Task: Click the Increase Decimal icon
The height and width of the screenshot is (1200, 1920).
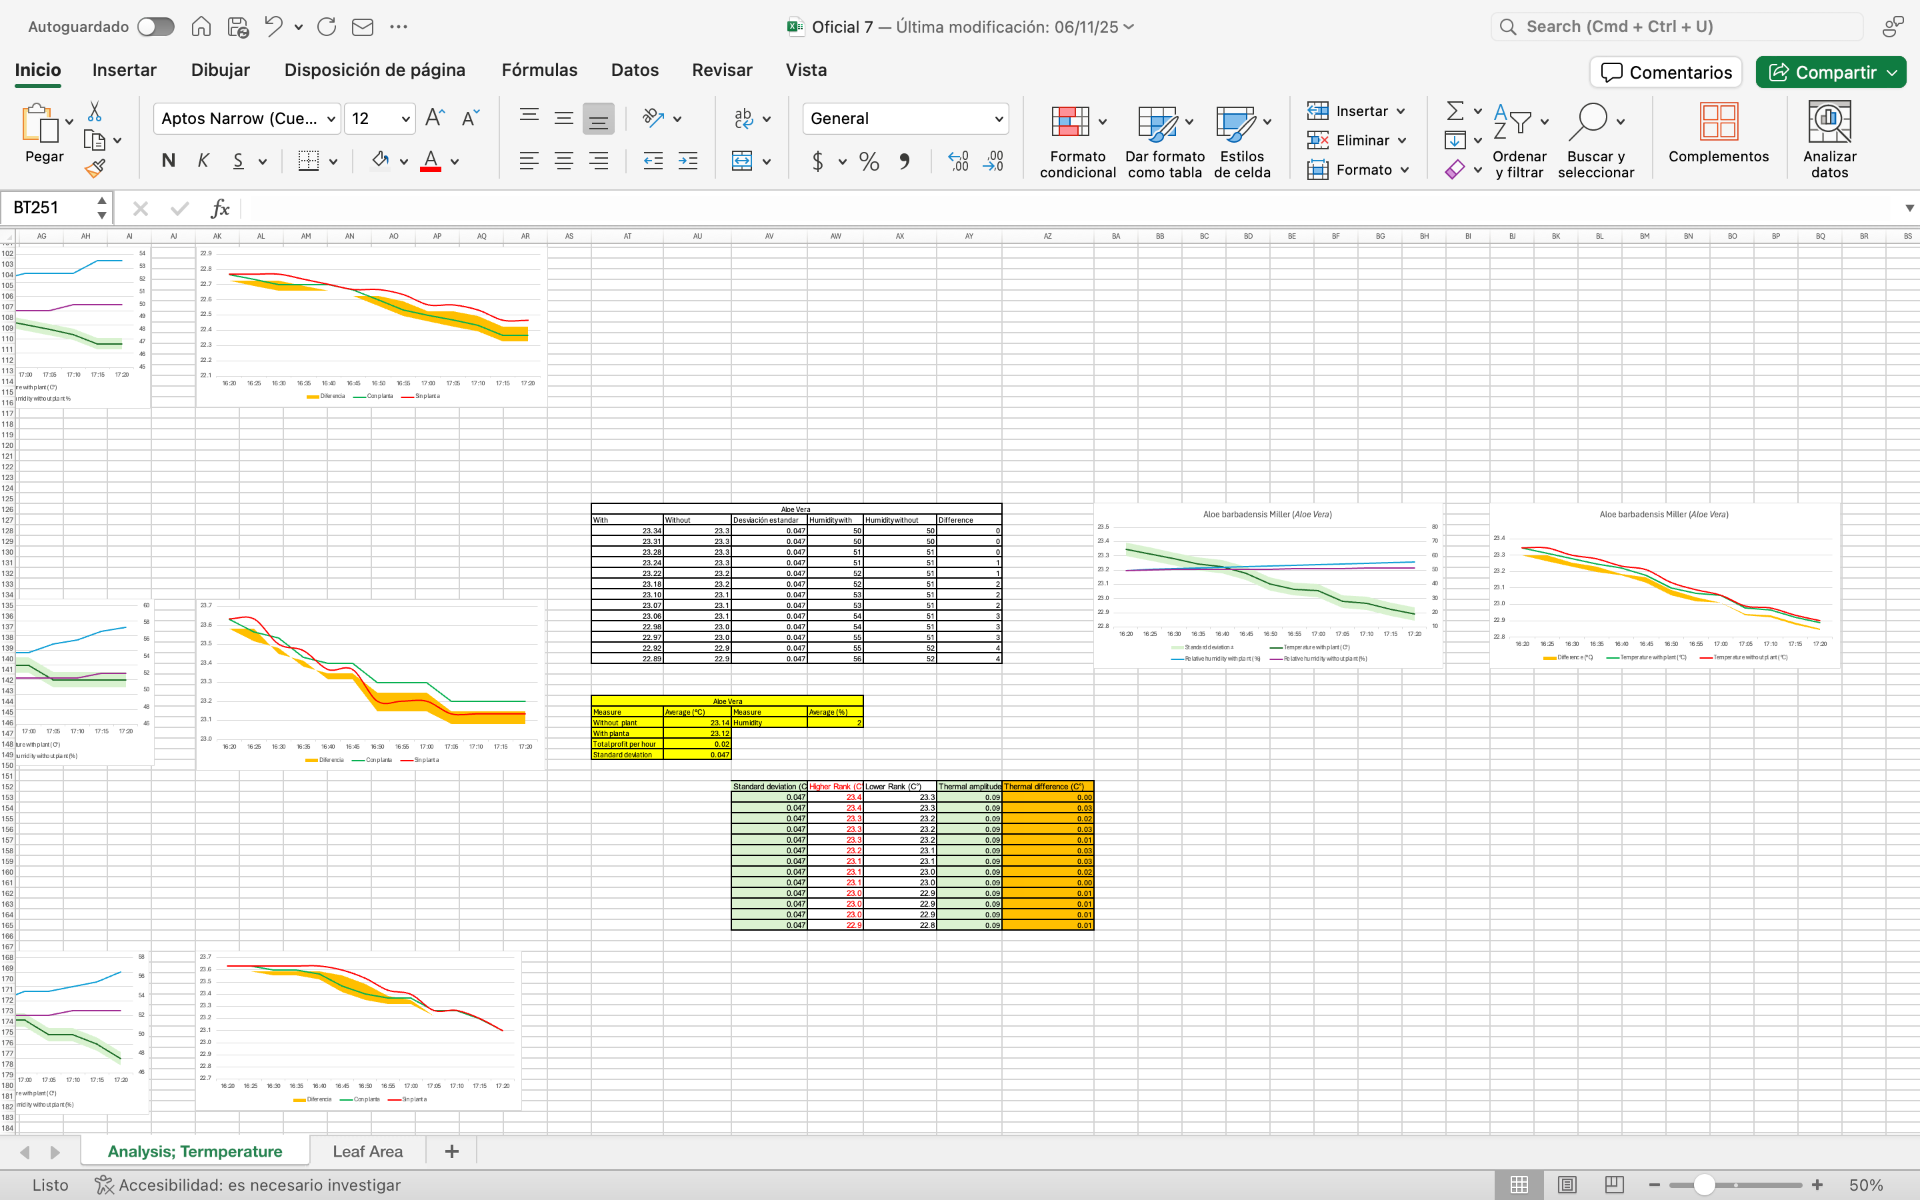Action: (x=958, y=161)
